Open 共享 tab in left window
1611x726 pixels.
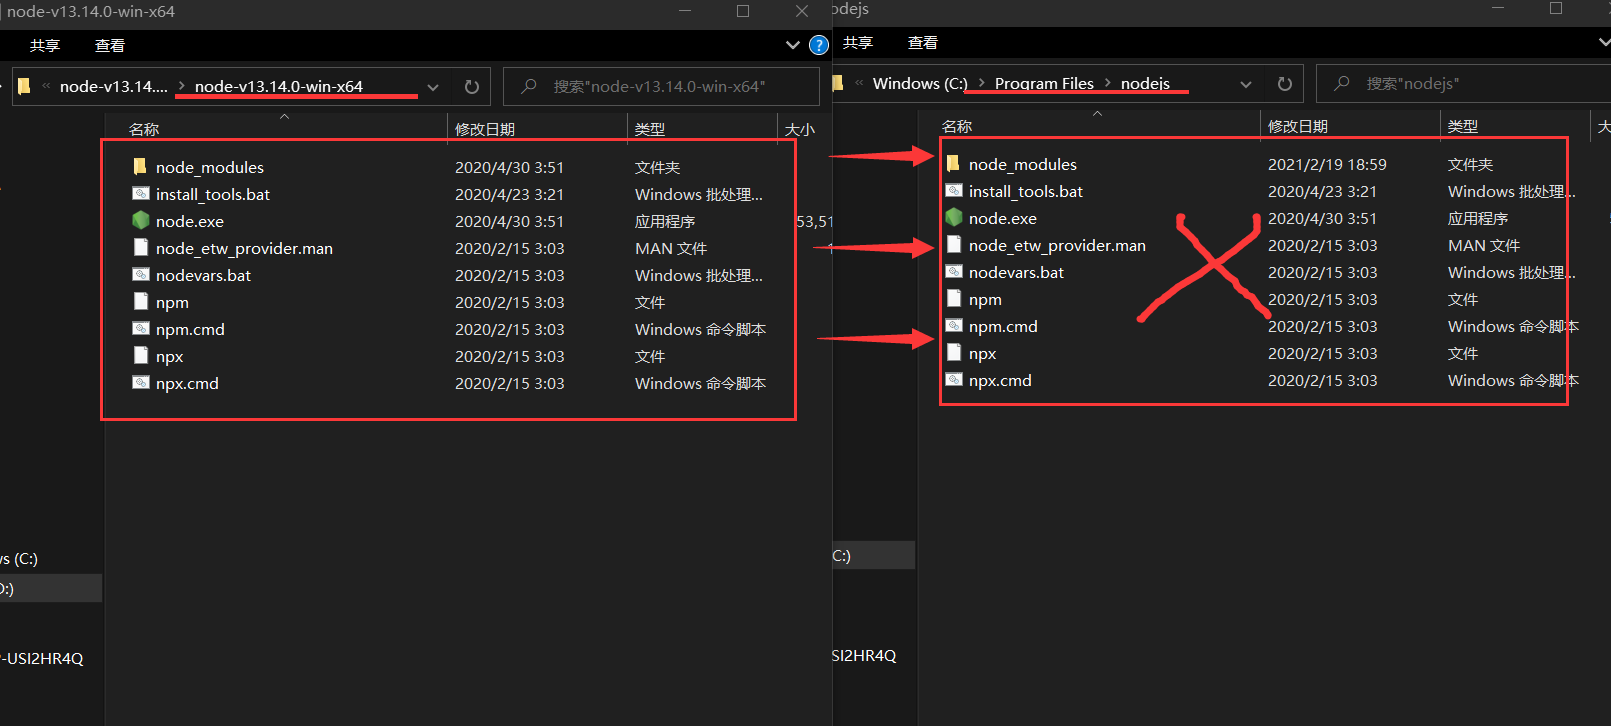[45, 45]
